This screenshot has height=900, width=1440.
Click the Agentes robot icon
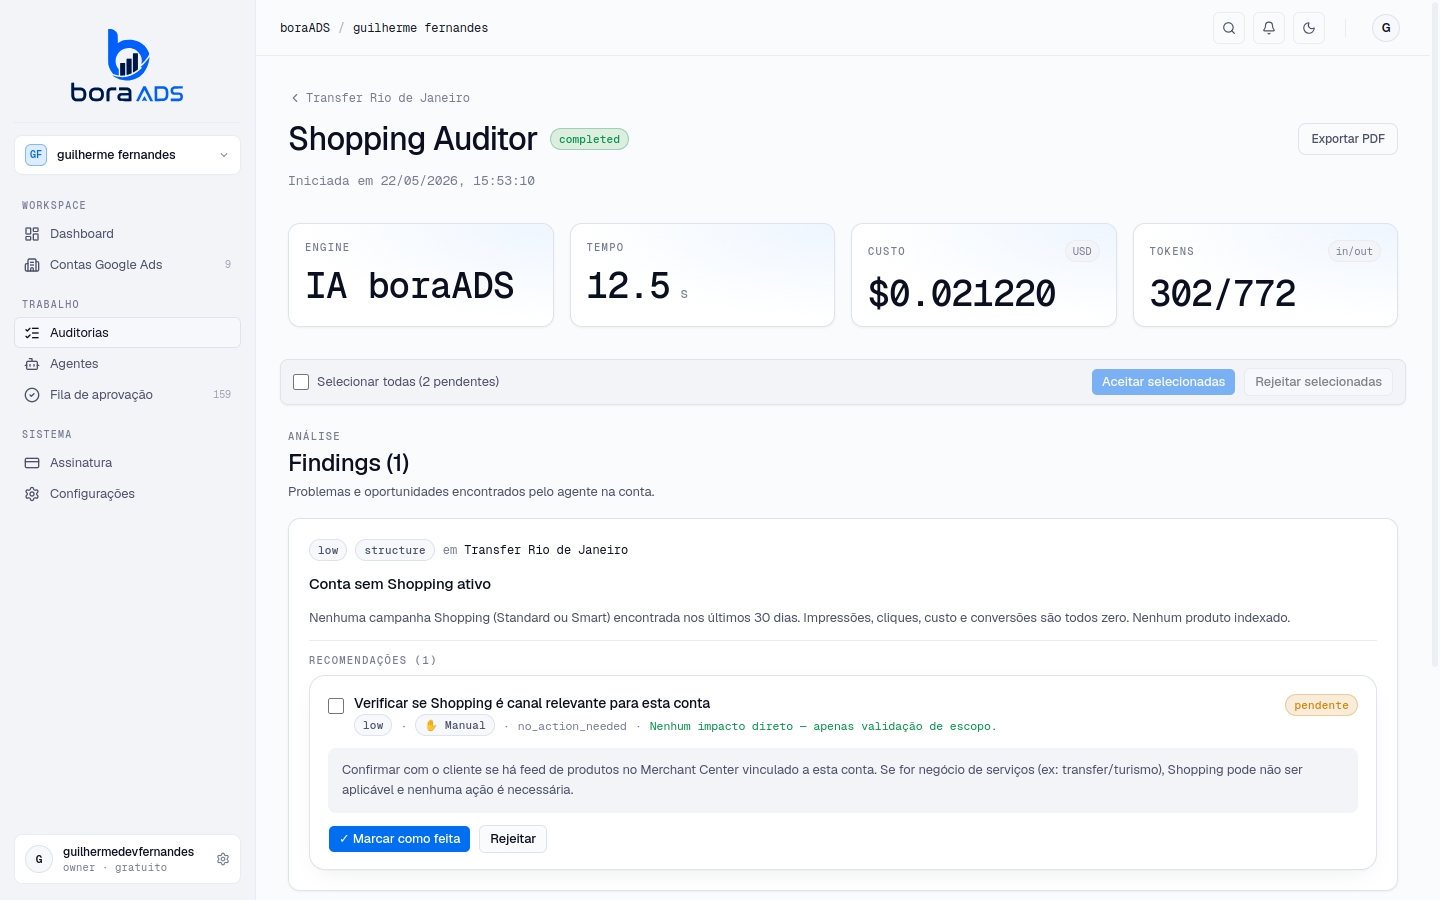pyautogui.click(x=32, y=364)
